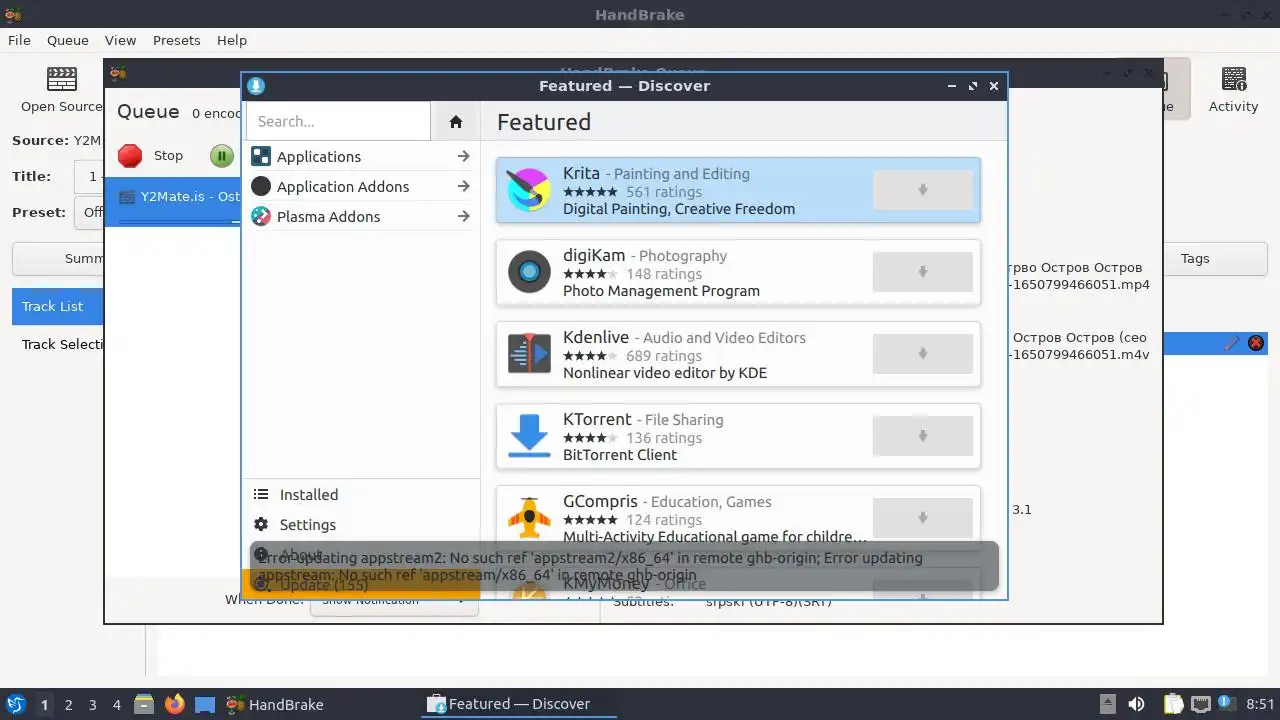Click the Applications category icon
This screenshot has width=1280, height=720.
(x=261, y=156)
